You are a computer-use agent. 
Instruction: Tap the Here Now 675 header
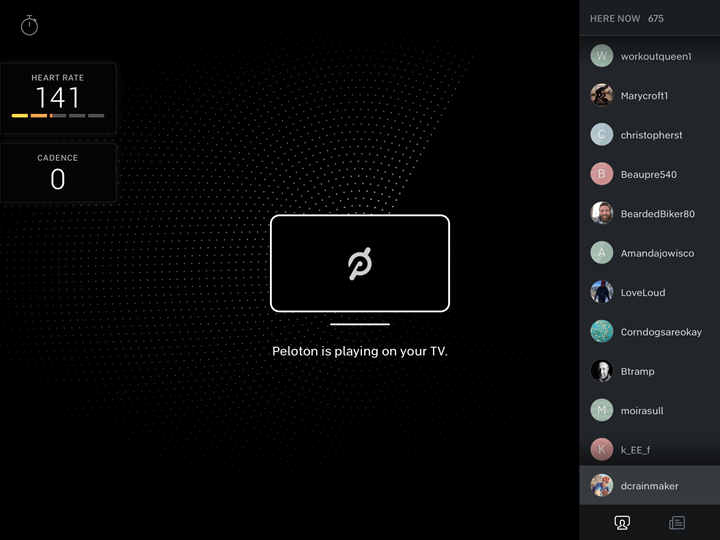pos(626,19)
